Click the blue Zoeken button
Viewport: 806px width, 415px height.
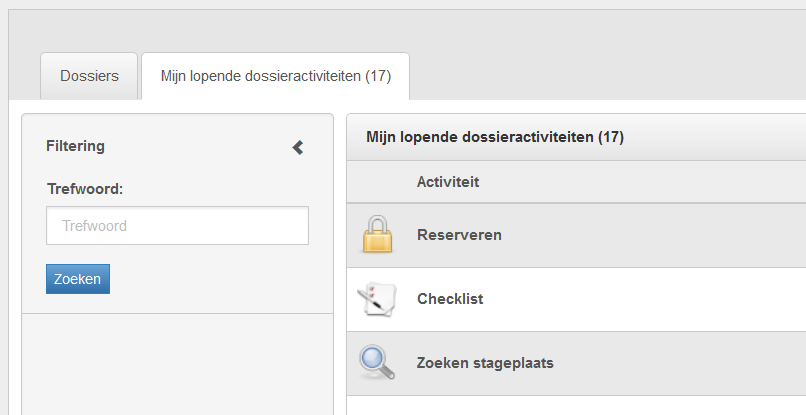[x=78, y=279]
